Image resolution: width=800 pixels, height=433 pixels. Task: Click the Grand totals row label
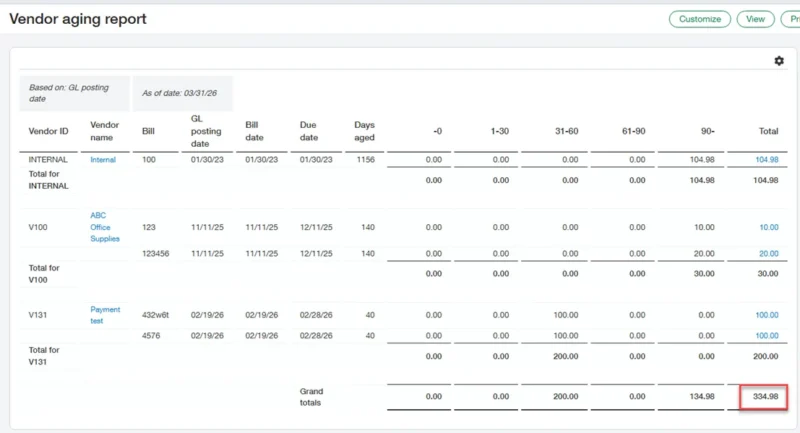tap(311, 397)
